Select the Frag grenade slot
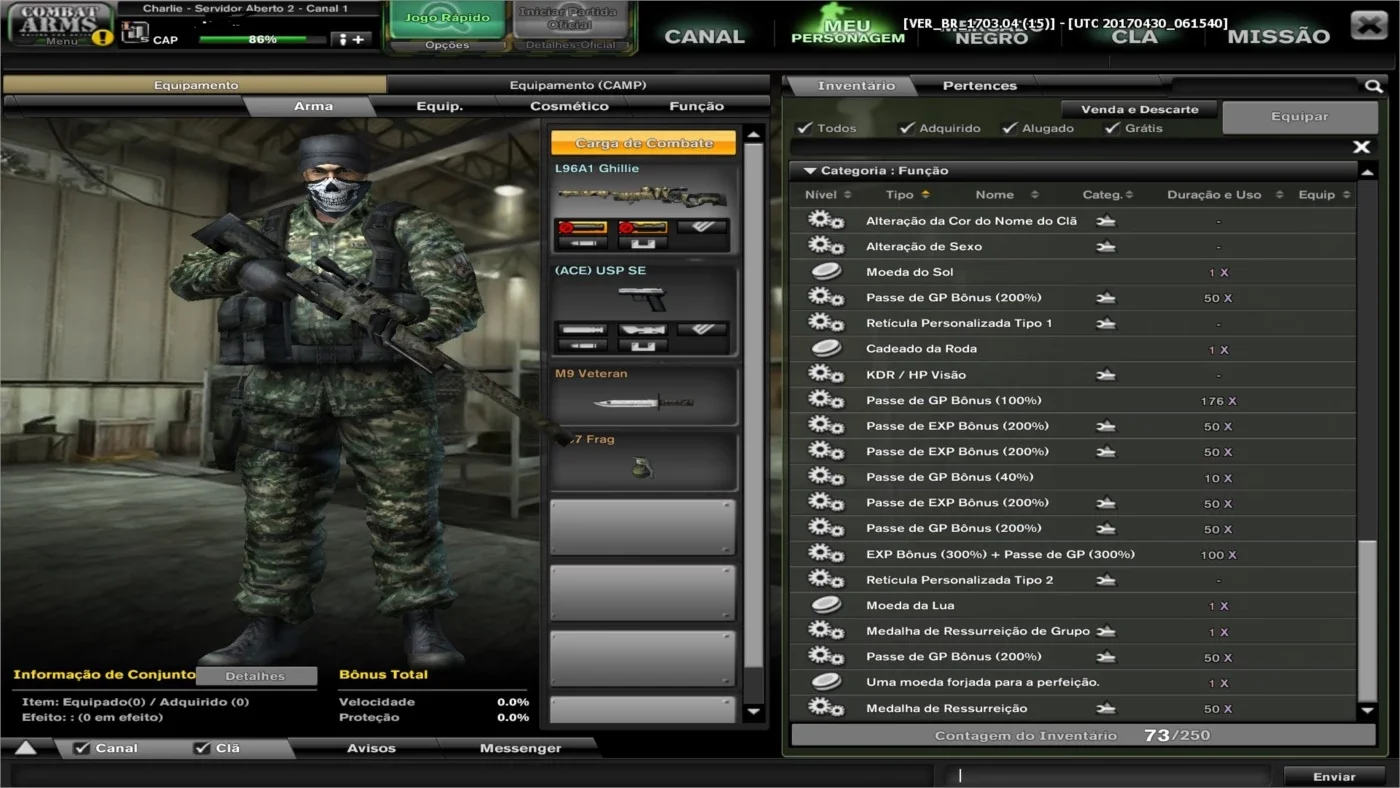Viewport: 1400px width, 788px height. tap(643, 461)
